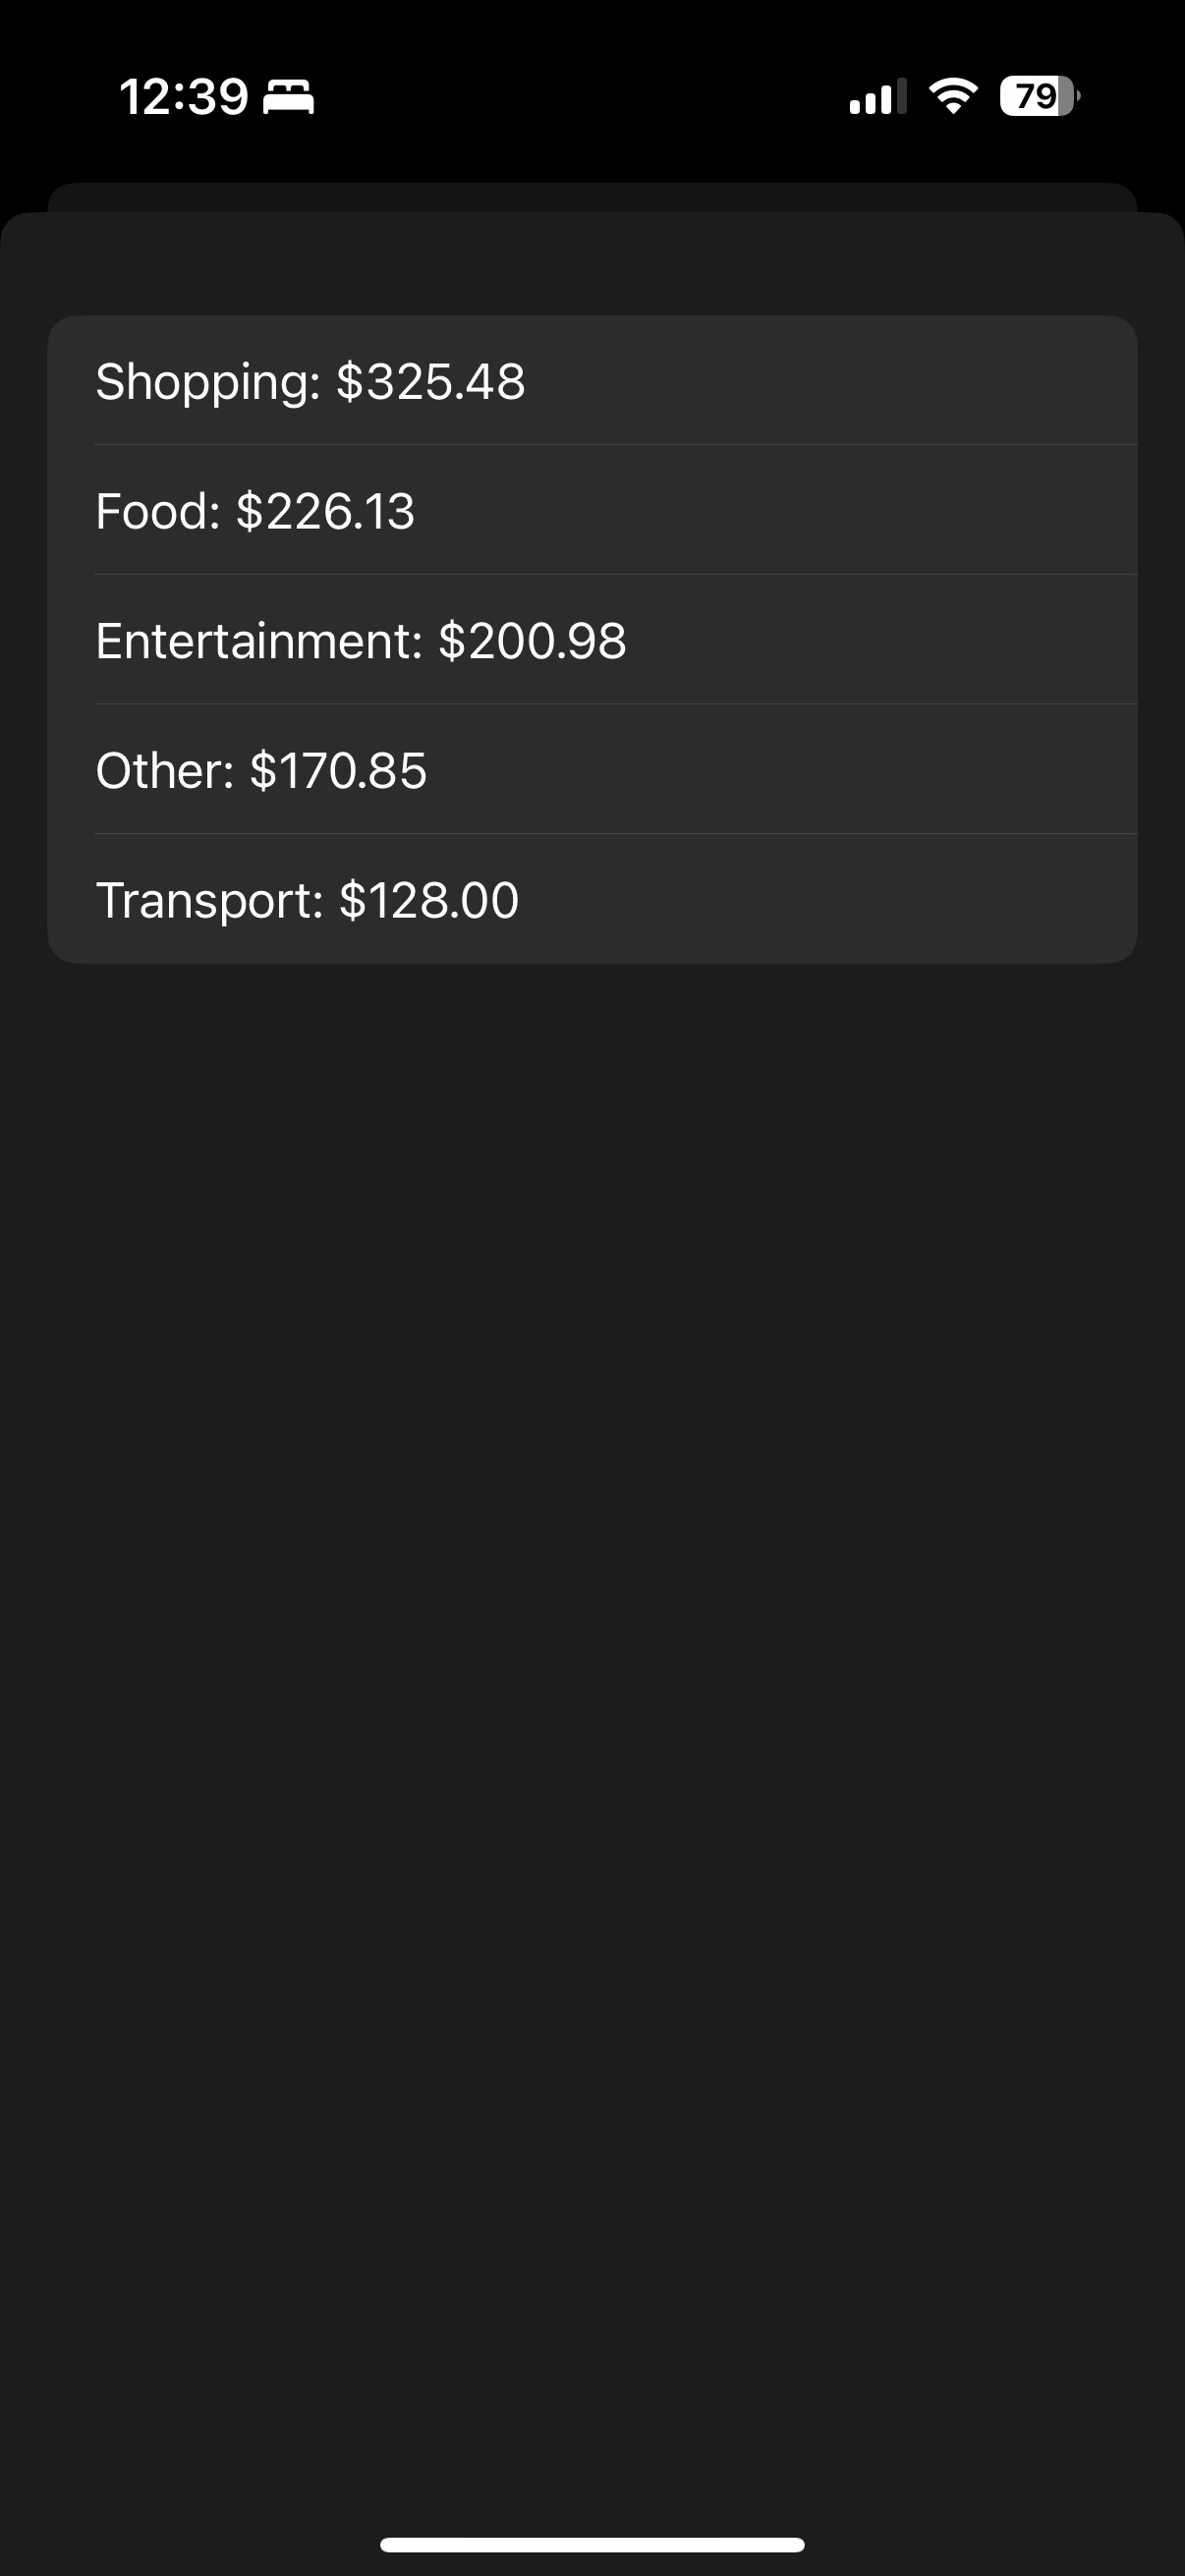The width and height of the screenshot is (1185, 2576).
Task: Click the $200.98 Entertainment amount
Action: [532, 641]
